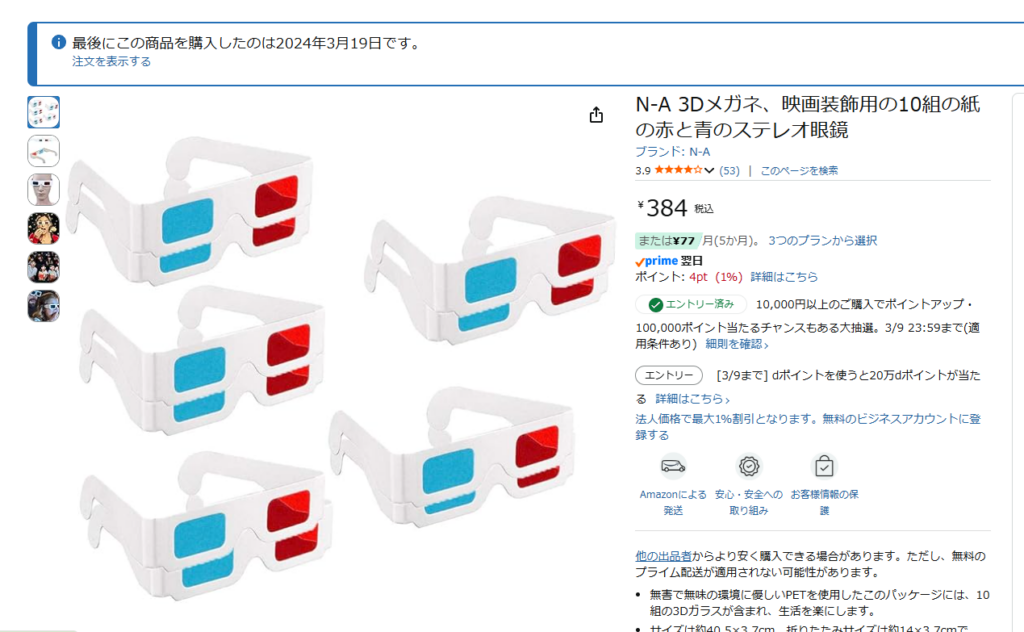Select the first thumbnail of five glasses
The width and height of the screenshot is (1024, 632).
tap(44, 112)
